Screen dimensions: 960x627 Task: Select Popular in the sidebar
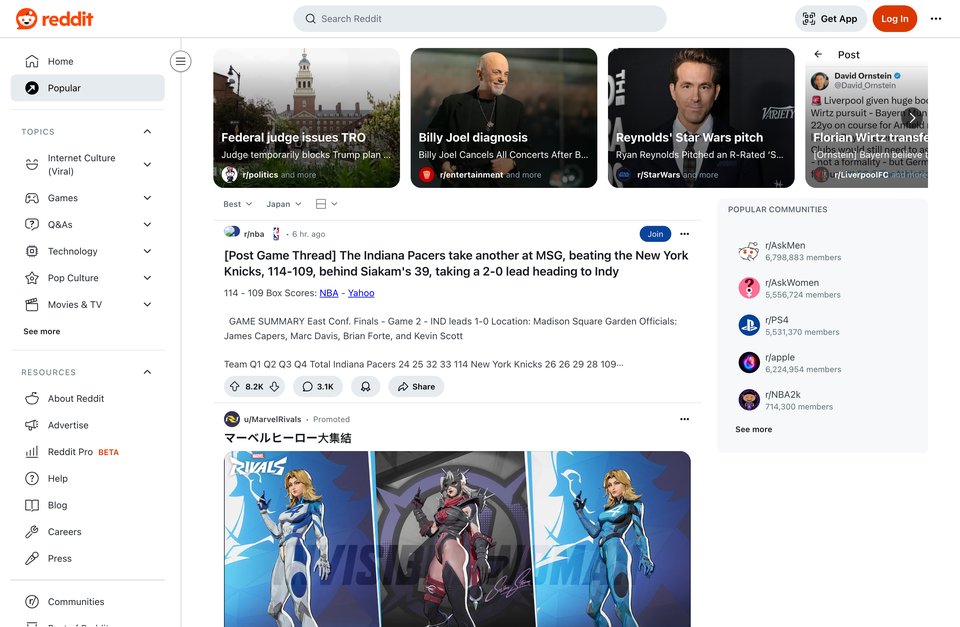point(88,88)
